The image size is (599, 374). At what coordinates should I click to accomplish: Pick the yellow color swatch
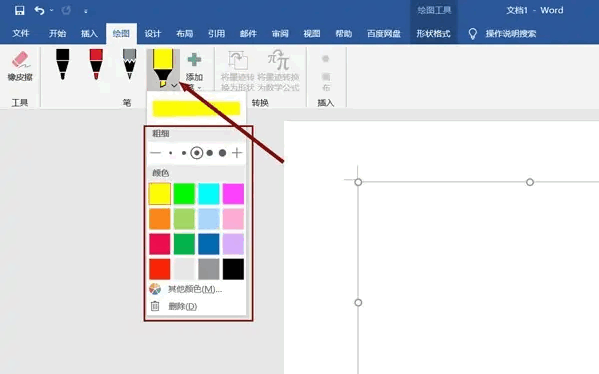click(x=160, y=194)
